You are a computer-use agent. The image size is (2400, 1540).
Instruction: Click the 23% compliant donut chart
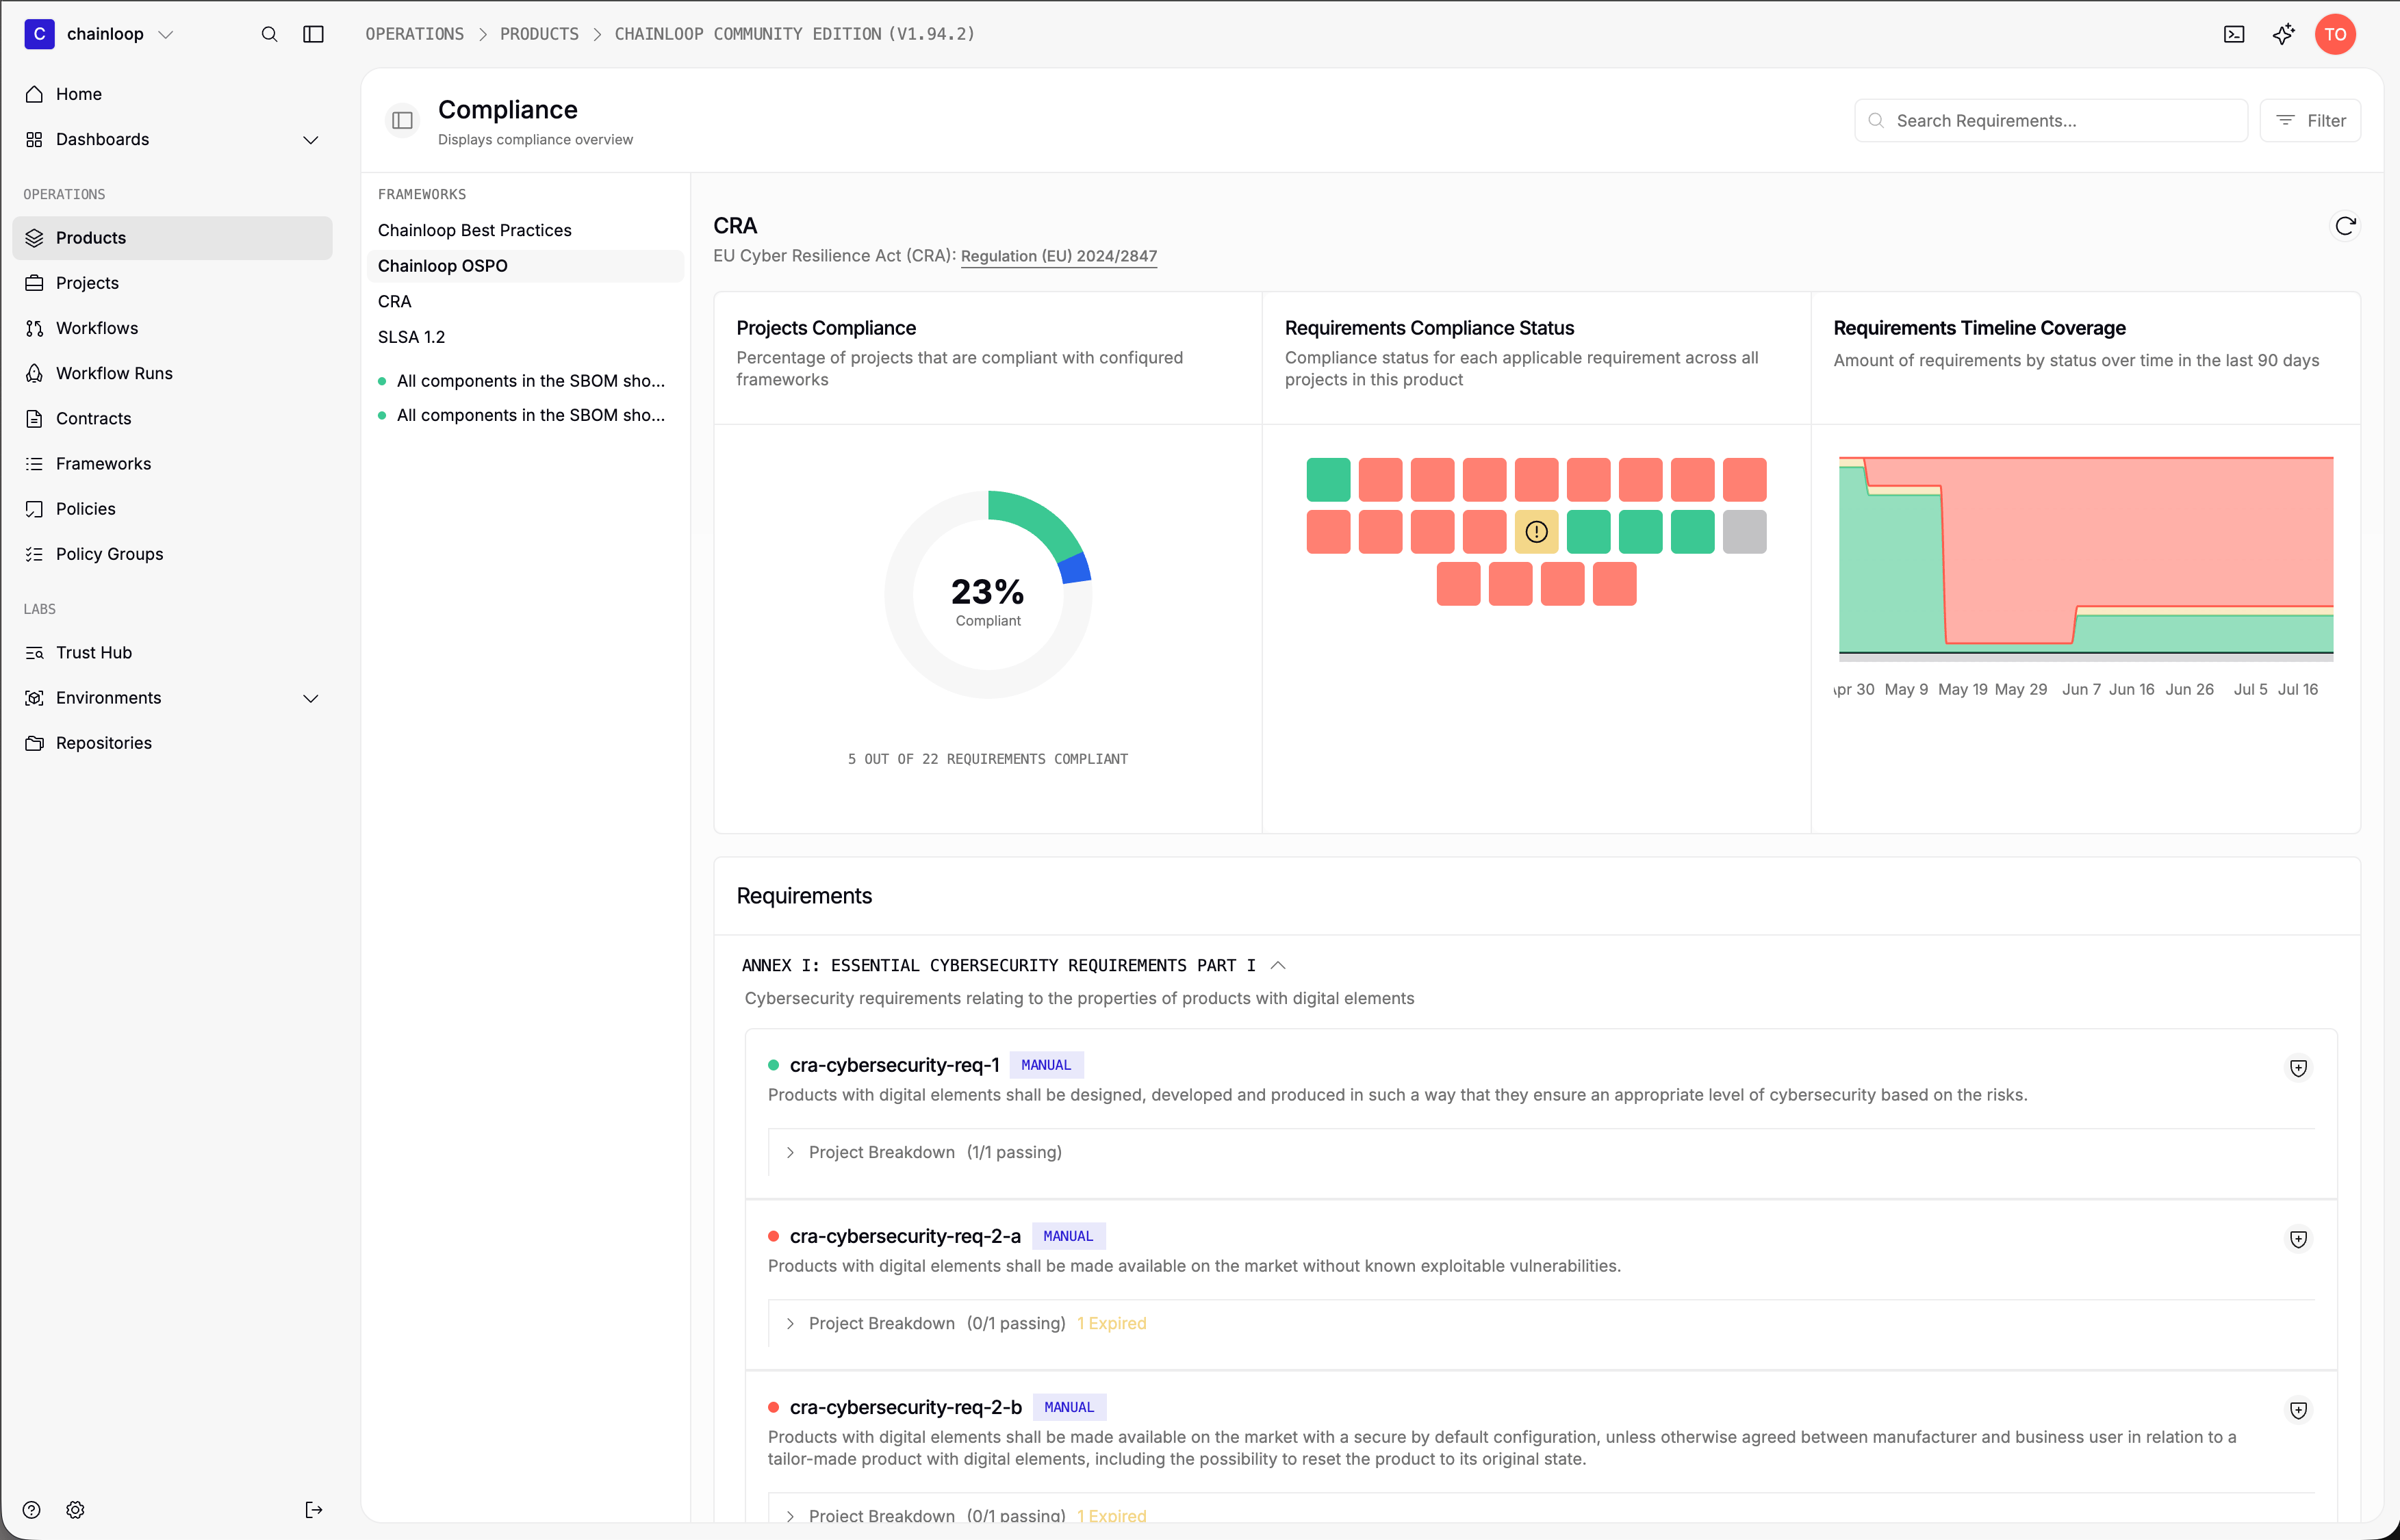coord(988,594)
